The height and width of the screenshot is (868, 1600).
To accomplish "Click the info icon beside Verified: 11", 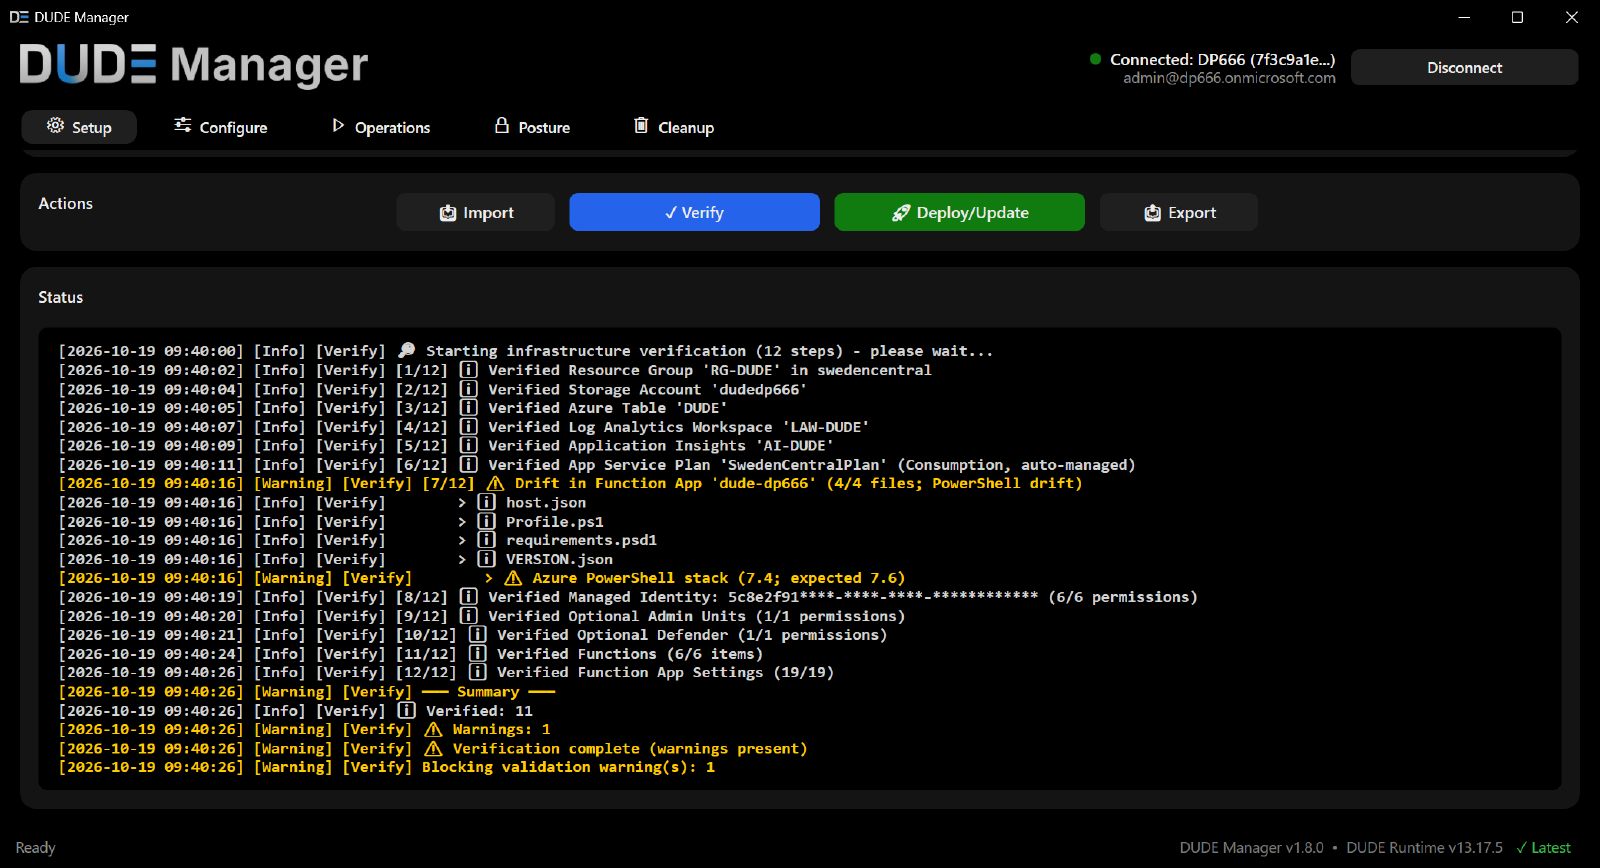I will [406, 710].
